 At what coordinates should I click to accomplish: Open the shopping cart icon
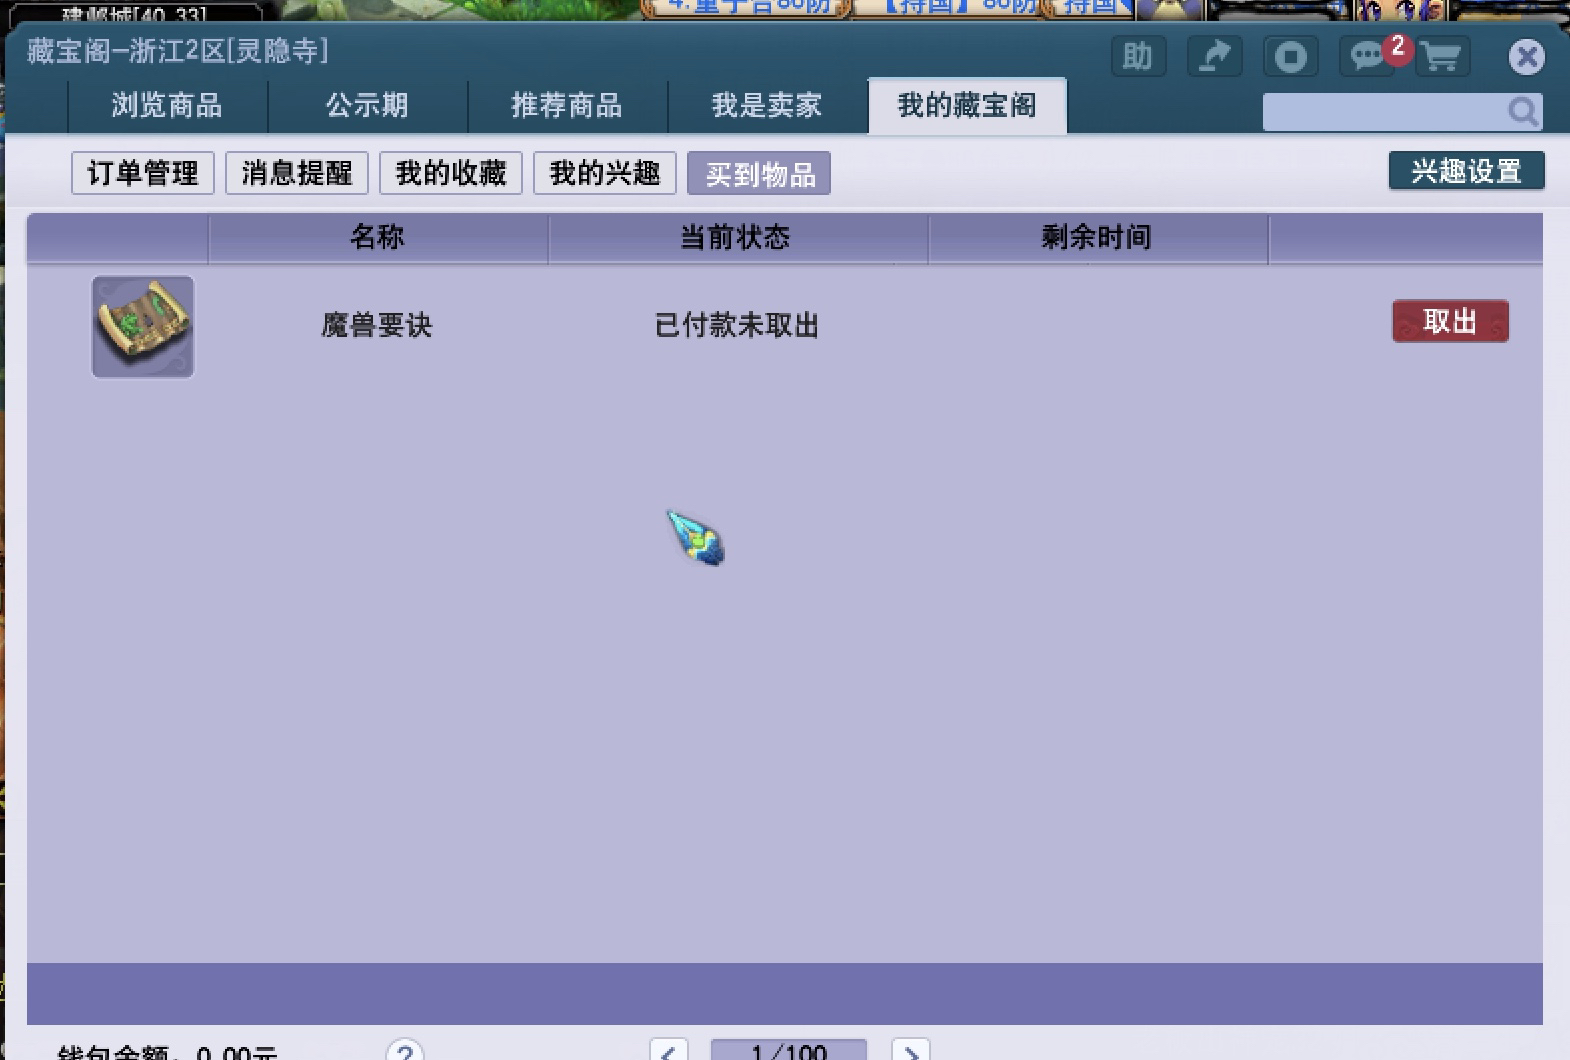pyautogui.click(x=1441, y=57)
